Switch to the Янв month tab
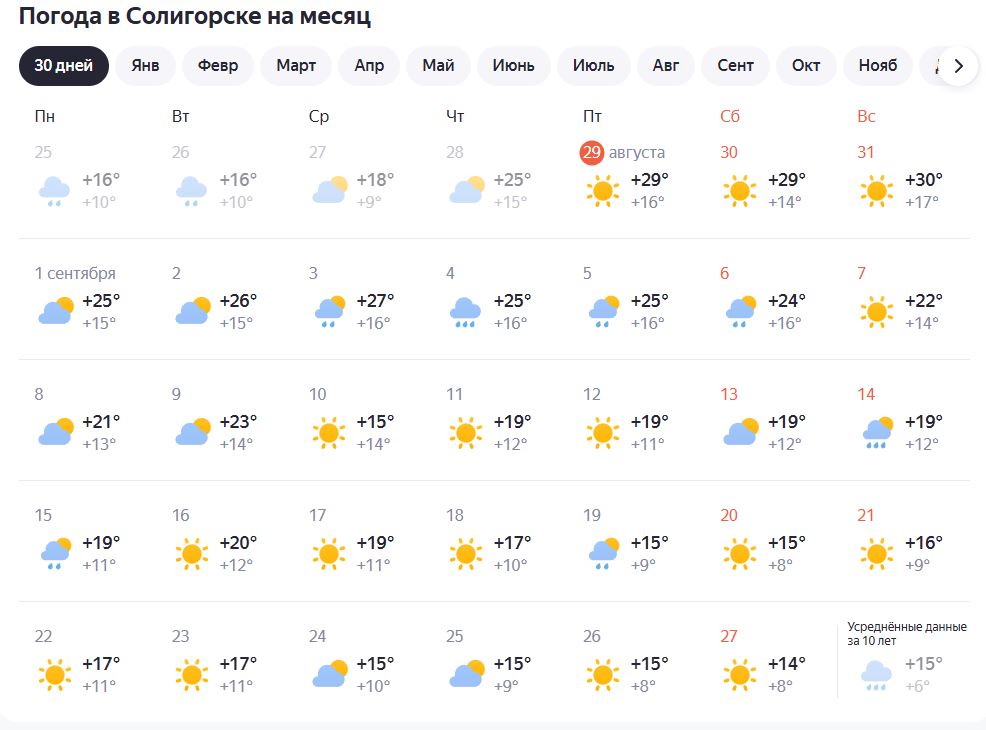This screenshot has height=730, width=986. (x=145, y=66)
